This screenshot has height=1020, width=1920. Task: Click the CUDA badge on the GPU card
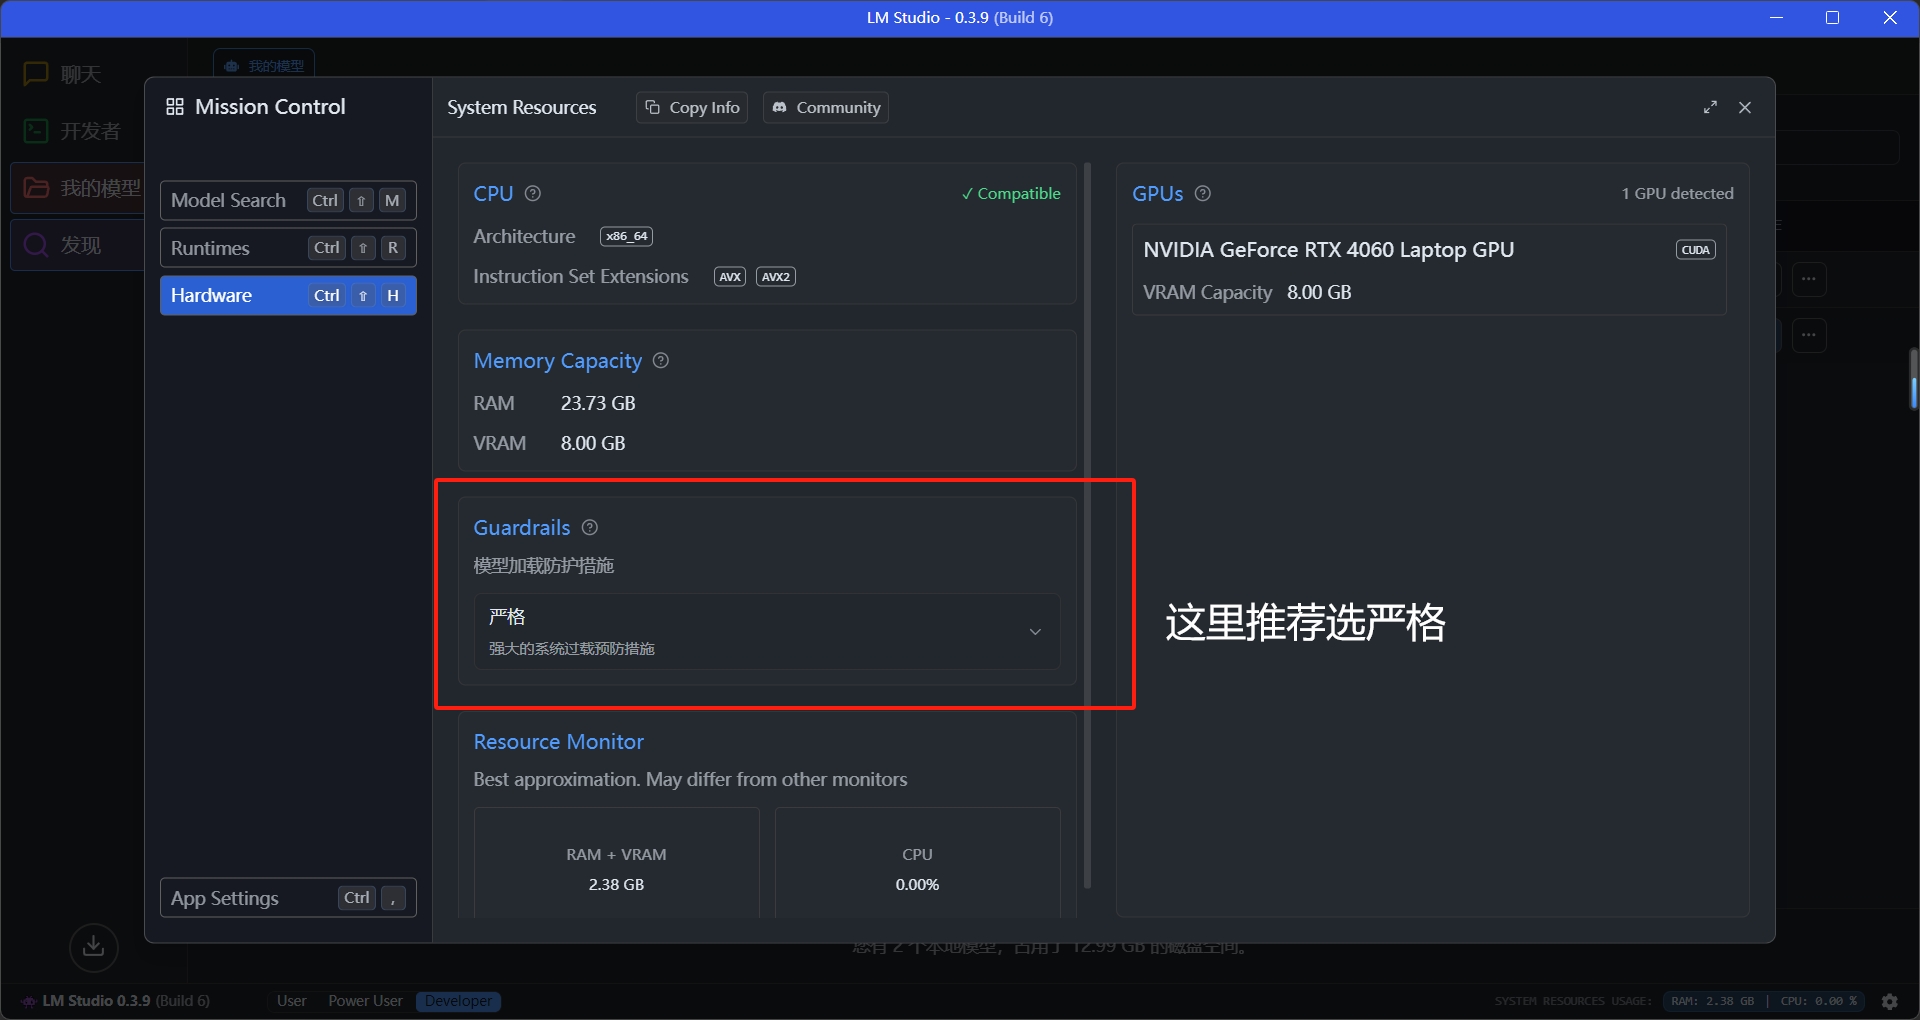point(1696,250)
